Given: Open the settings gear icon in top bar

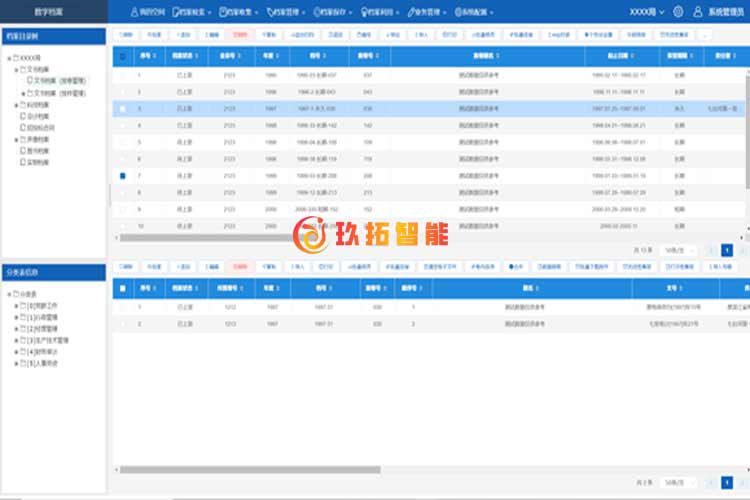Looking at the screenshot, I should [x=678, y=11].
